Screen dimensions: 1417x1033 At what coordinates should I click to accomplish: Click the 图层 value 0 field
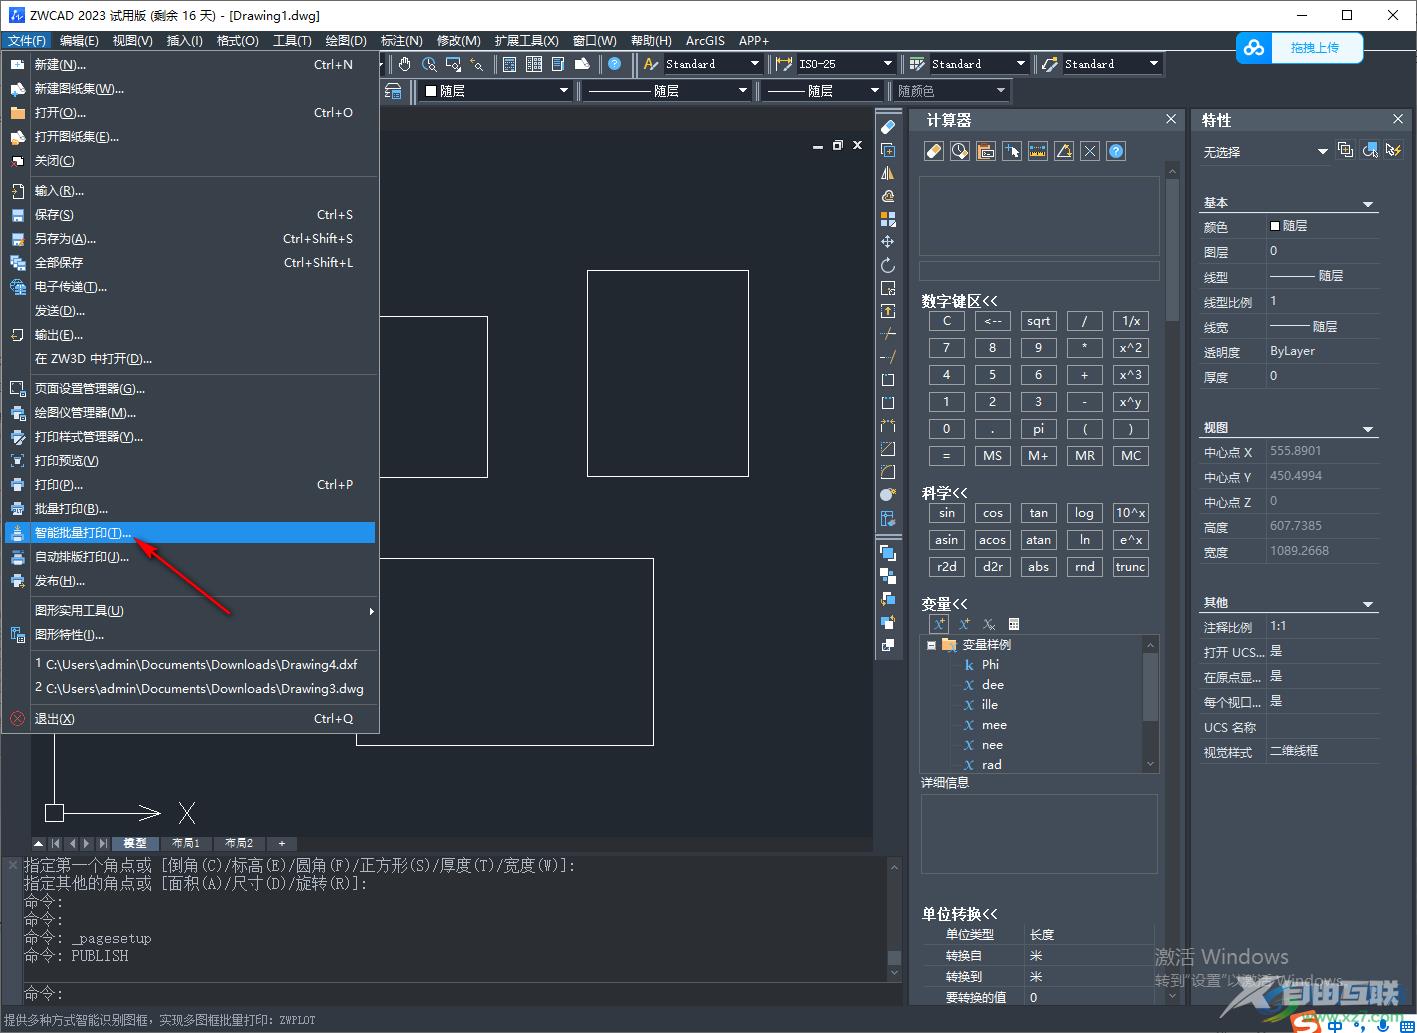1322,251
